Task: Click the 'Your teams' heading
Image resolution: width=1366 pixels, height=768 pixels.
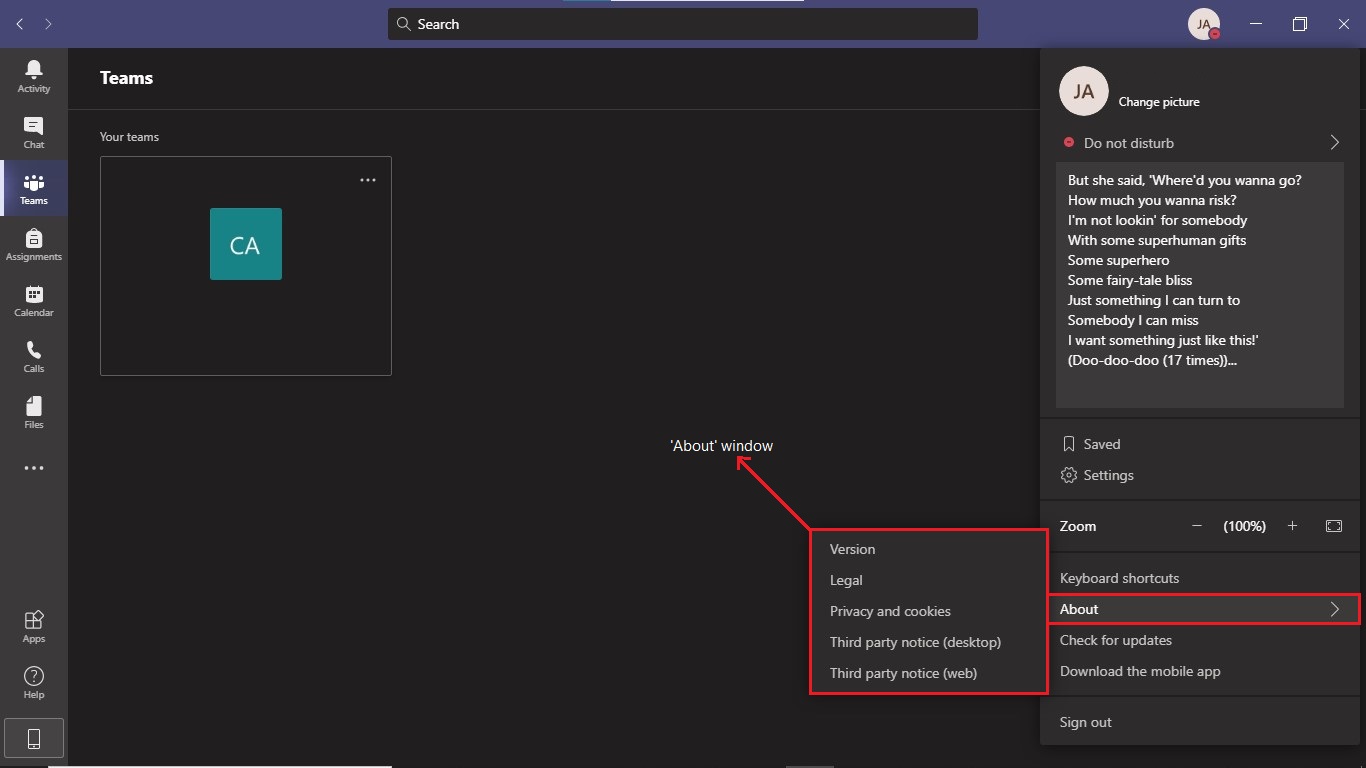Action: tap(129, 137)
